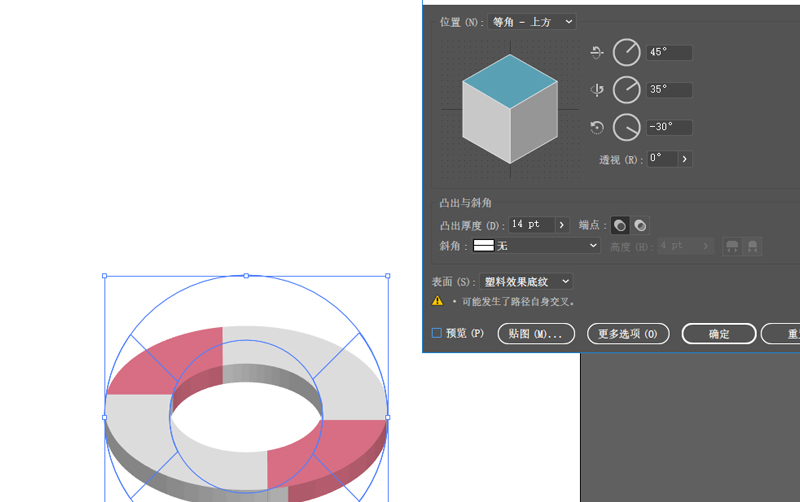Viewport: 800px width, 502px height.
Task: Expand the 透视 perspective slider arrow
Action: 685,159
